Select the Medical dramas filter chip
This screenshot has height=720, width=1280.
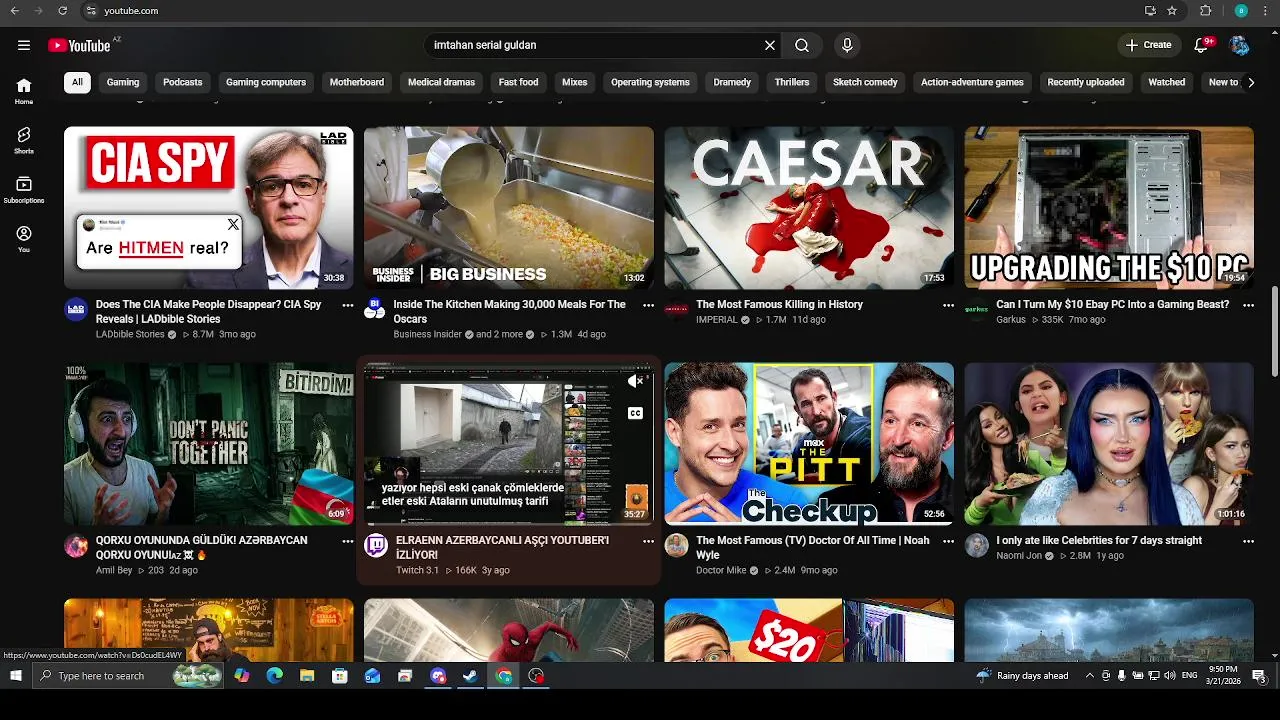(x=441, y=82)
